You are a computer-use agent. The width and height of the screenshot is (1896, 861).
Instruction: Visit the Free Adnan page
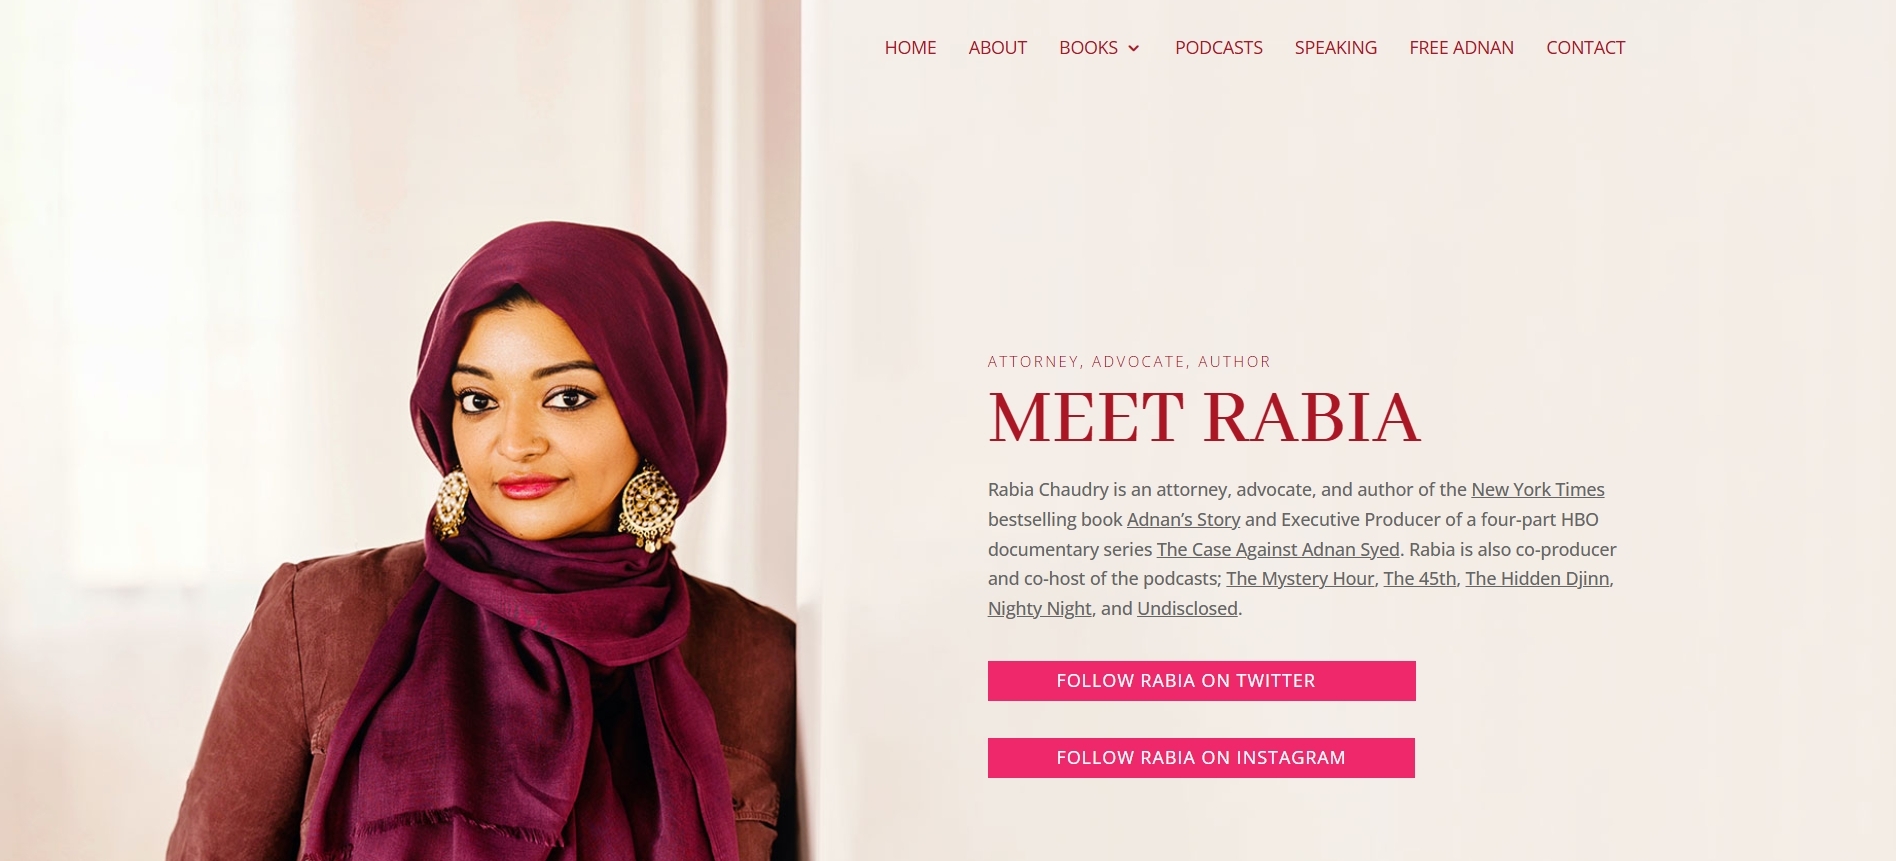click(x=1461, y=48)
